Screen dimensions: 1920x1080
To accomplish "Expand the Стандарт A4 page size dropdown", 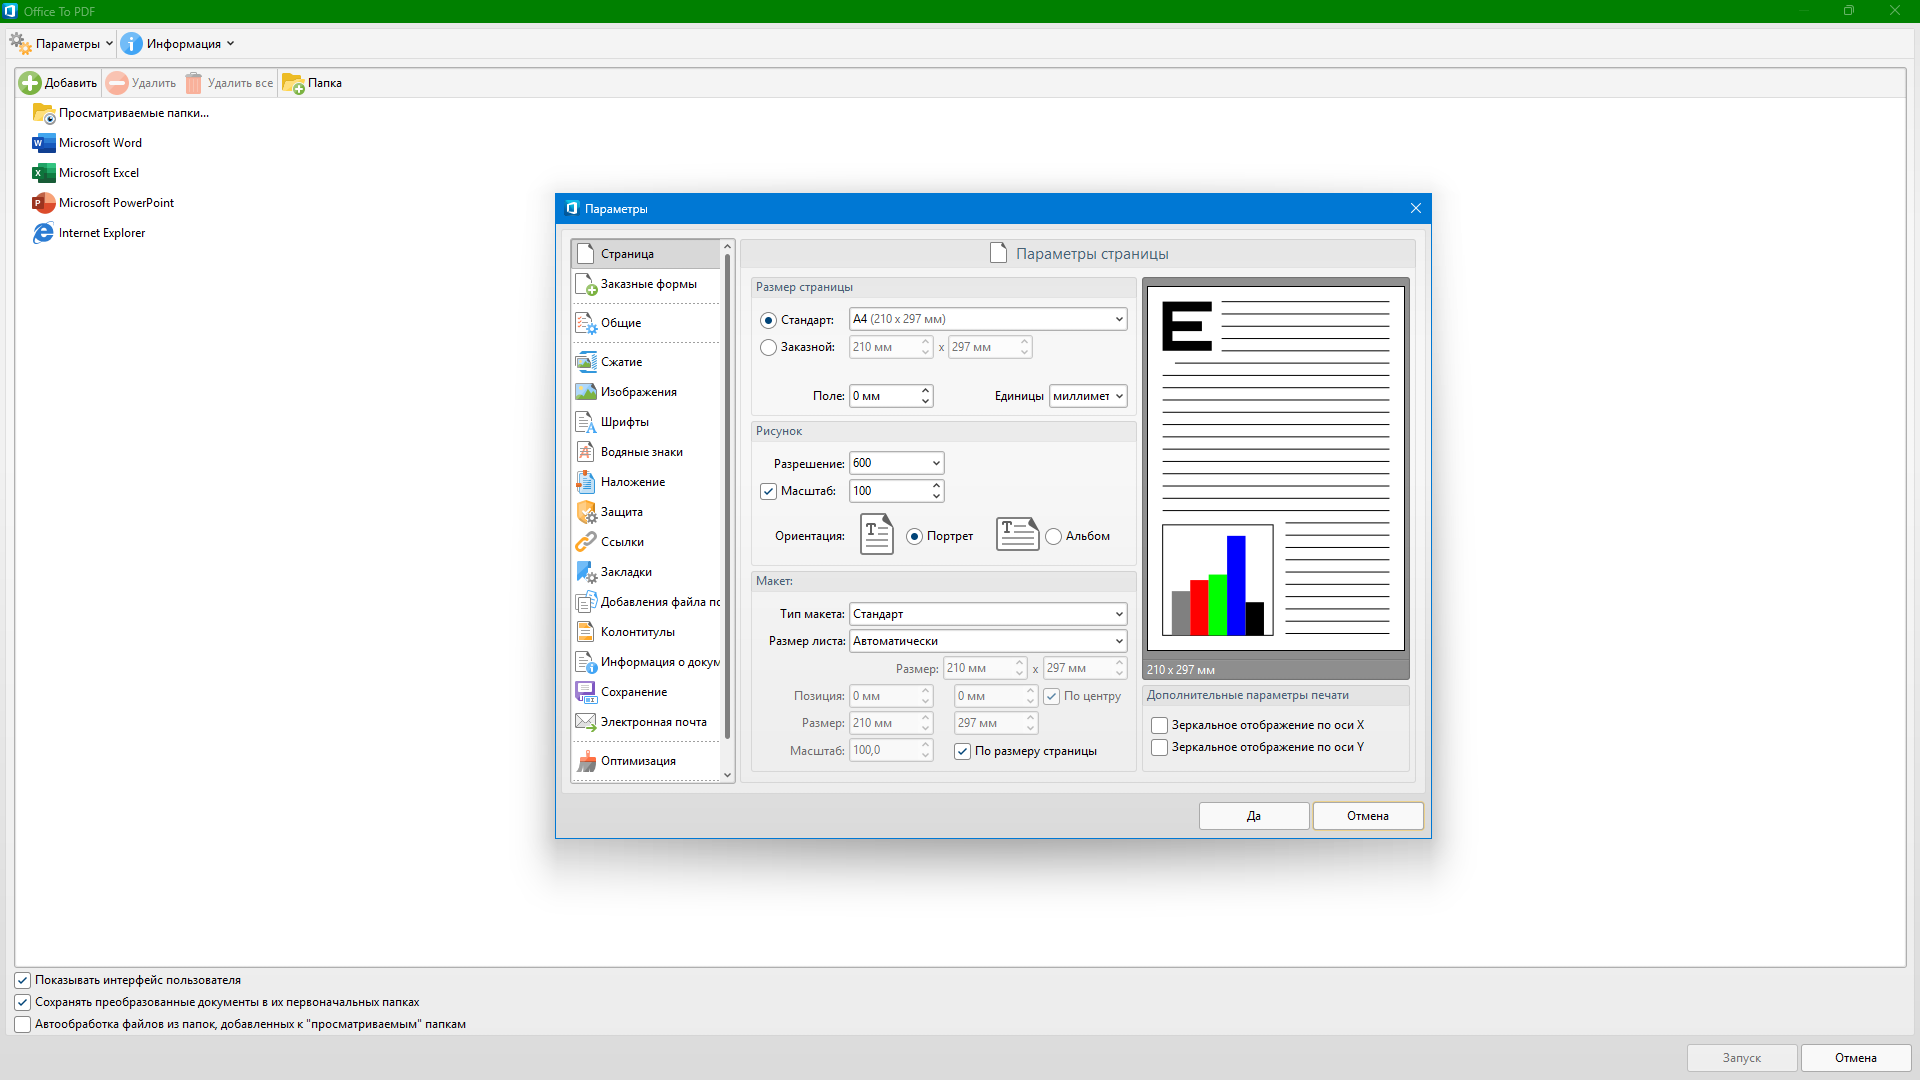I will pyautogui.click(x=1118, y=319).
